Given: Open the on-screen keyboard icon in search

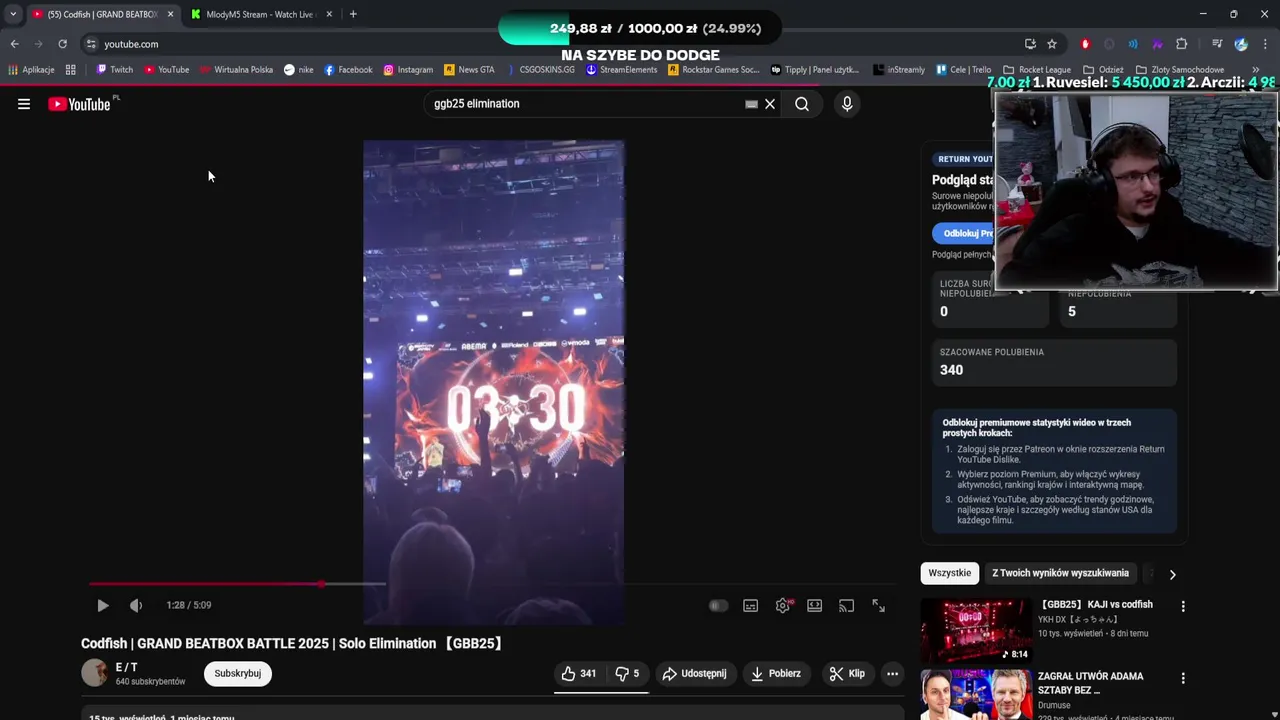Looking at the screenshot, I should pyautogui.click(x=751, y=104).
